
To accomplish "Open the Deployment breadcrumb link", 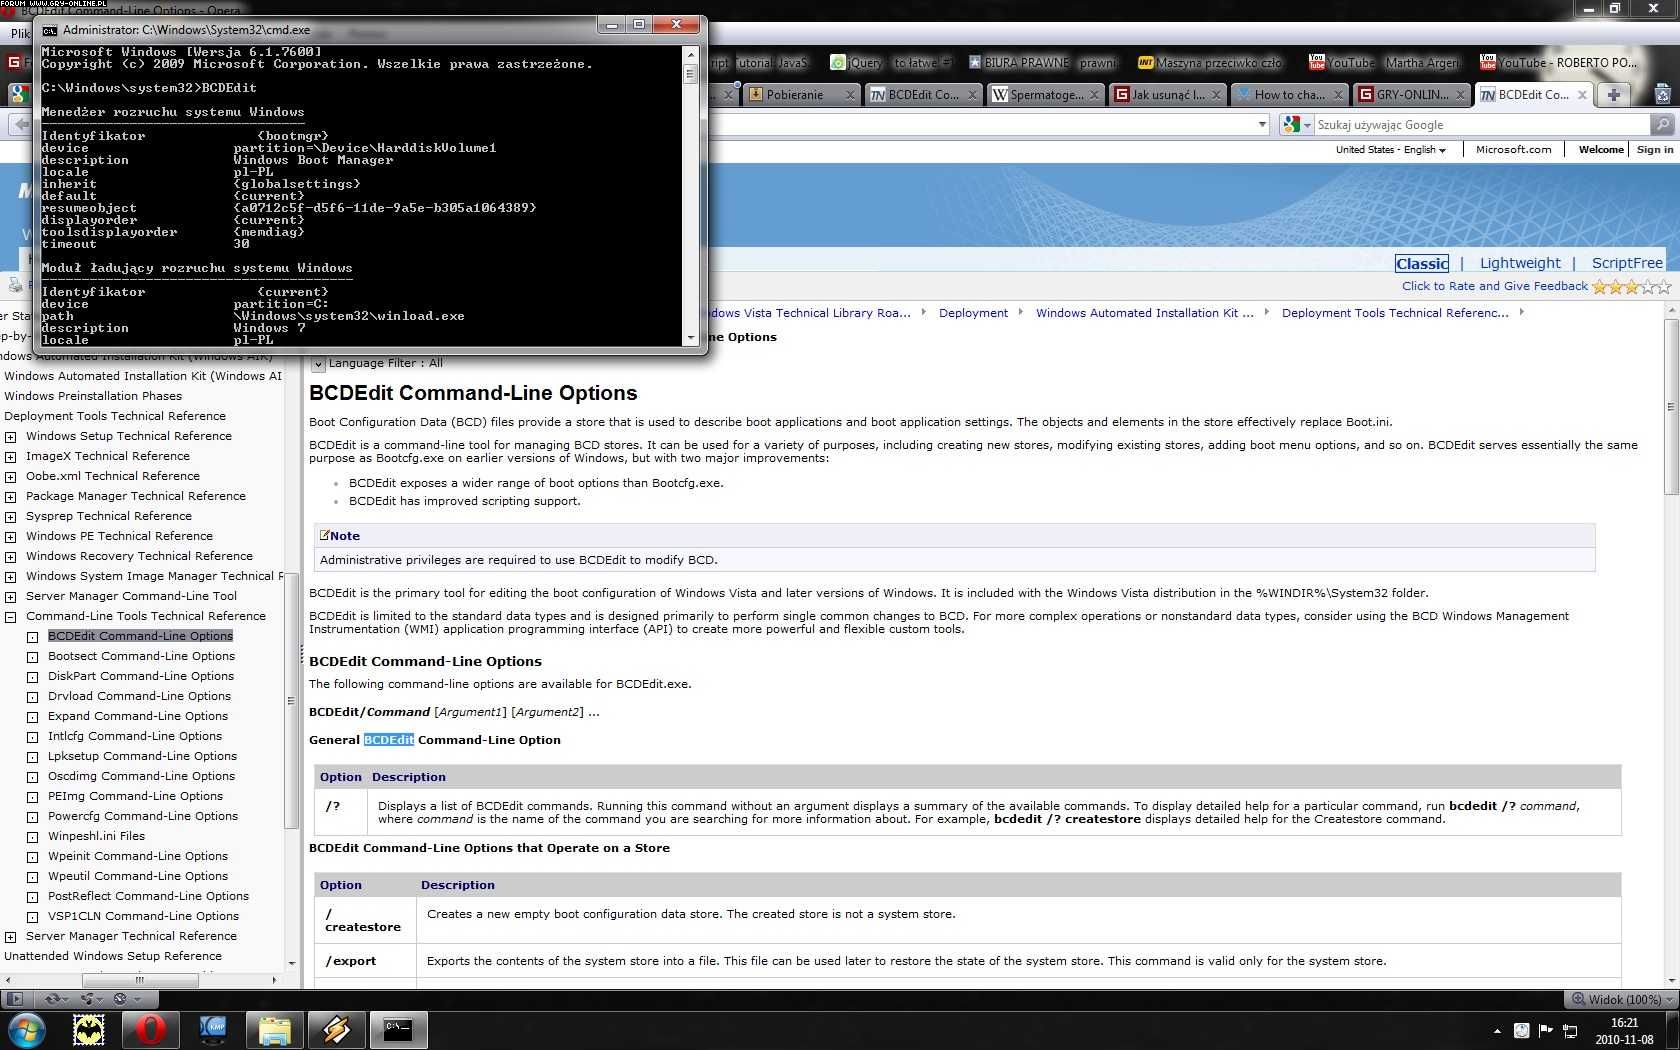I will click(973, 313).
